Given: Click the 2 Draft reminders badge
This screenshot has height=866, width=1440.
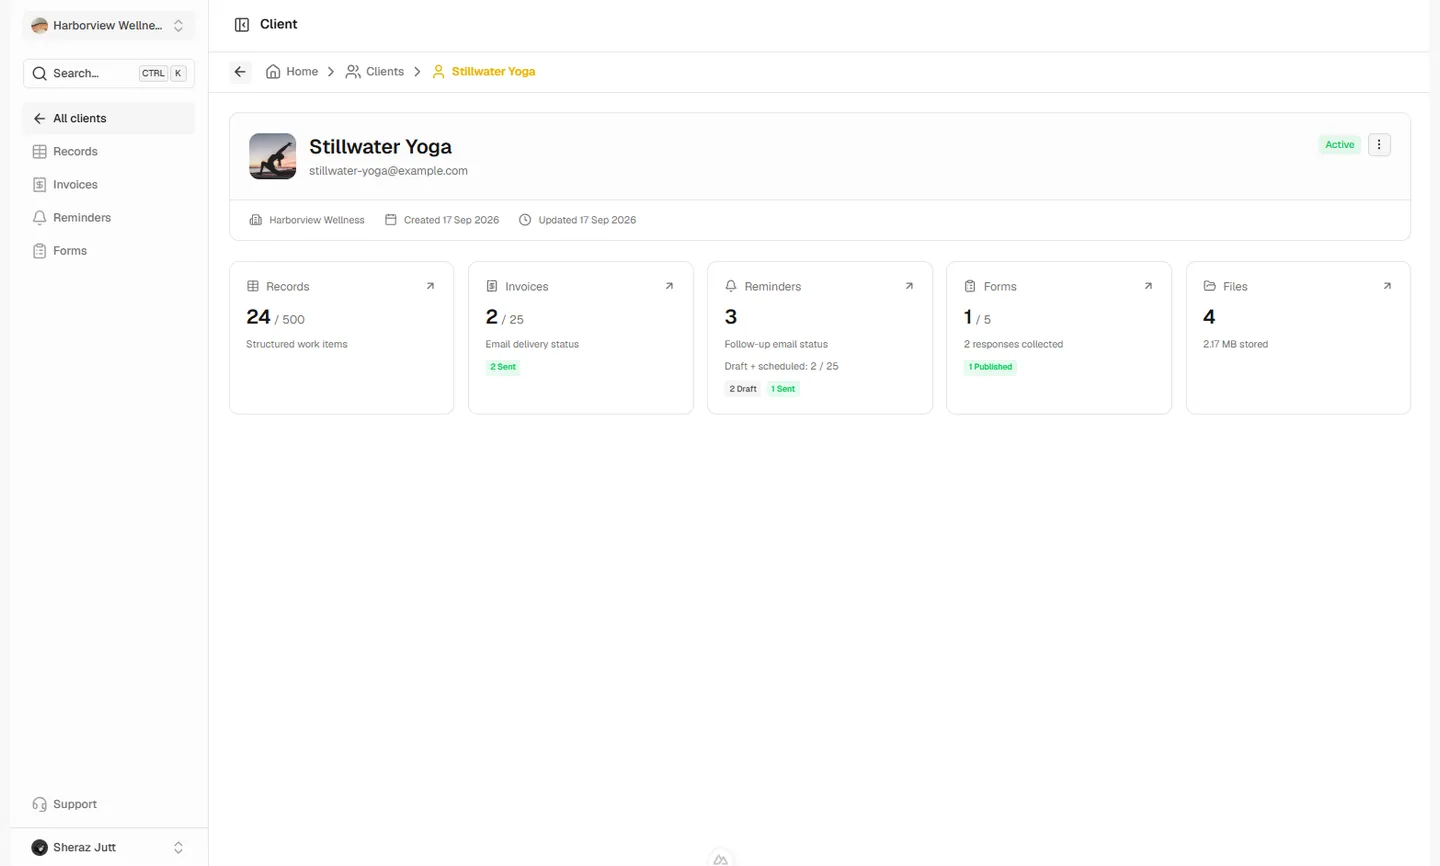Looking at the screenshot, I should point(743,389).
